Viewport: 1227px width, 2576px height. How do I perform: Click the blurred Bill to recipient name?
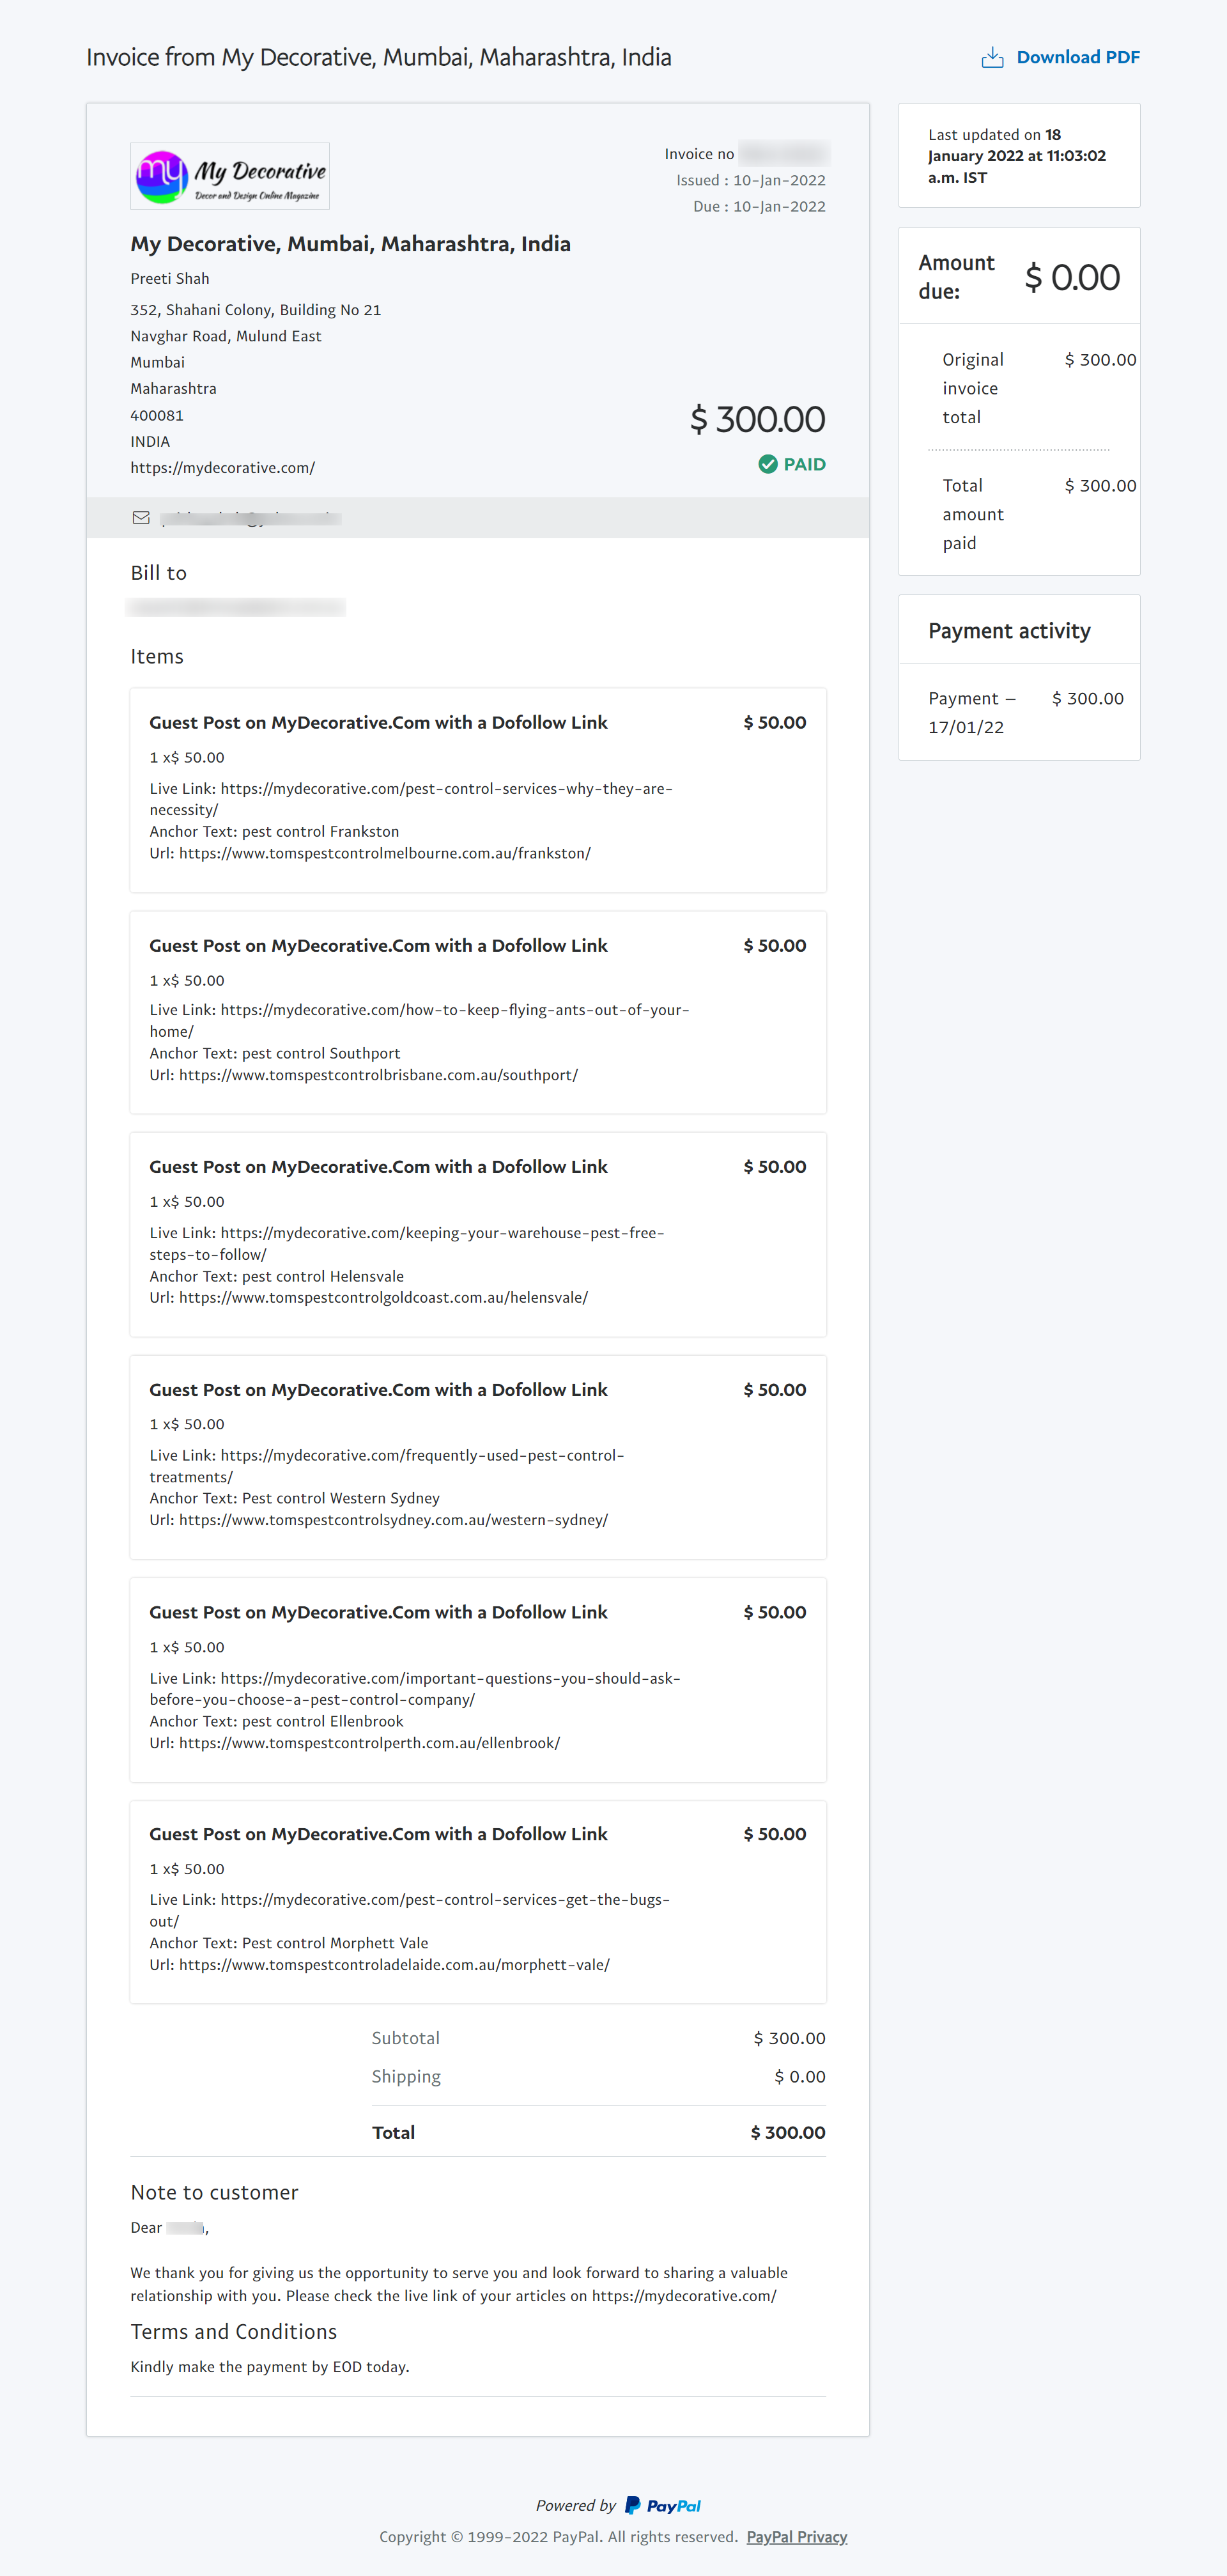click(237, 607)
